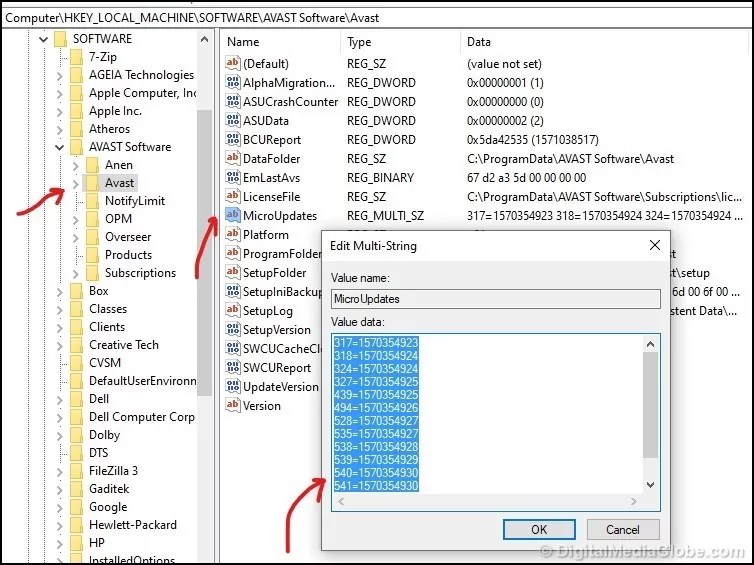Expand the Avast subkey
754x565 pixels.
tap(75, 183)
